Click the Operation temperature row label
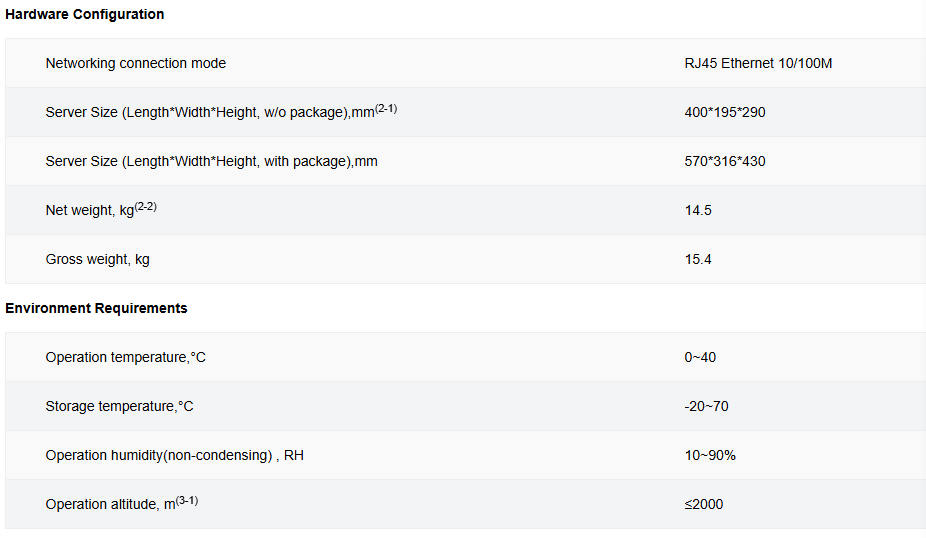Viewport: 926px width, 538px height. coord(126,357)
